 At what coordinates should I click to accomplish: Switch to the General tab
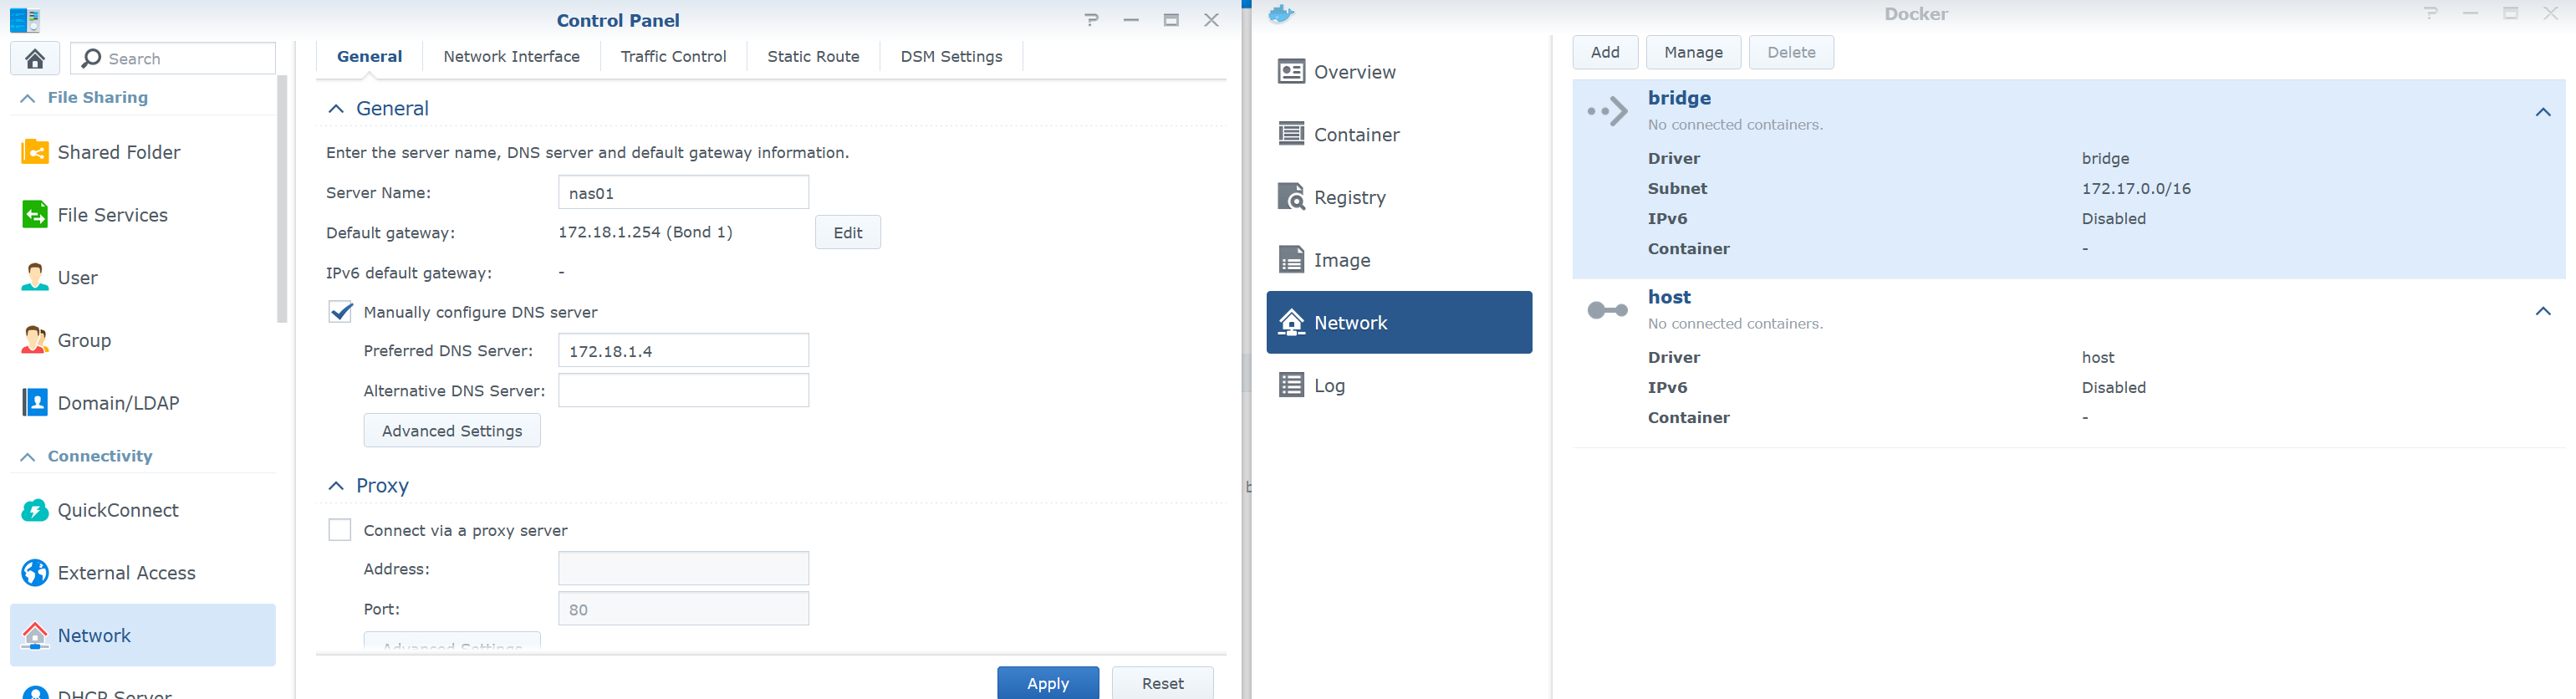369,56
